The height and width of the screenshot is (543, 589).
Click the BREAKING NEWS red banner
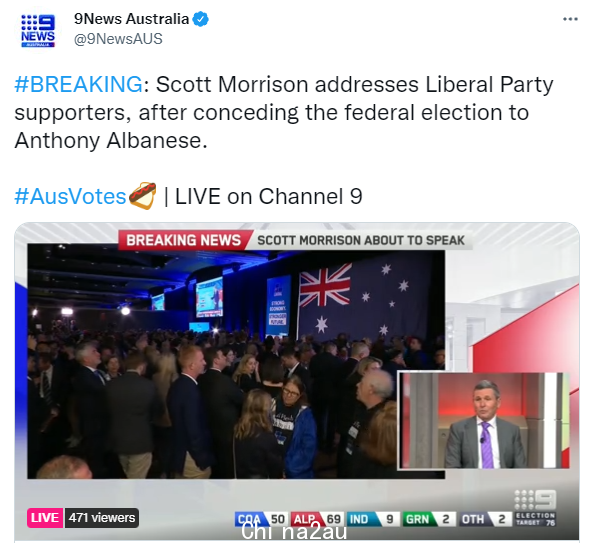[x=183, y=240]
